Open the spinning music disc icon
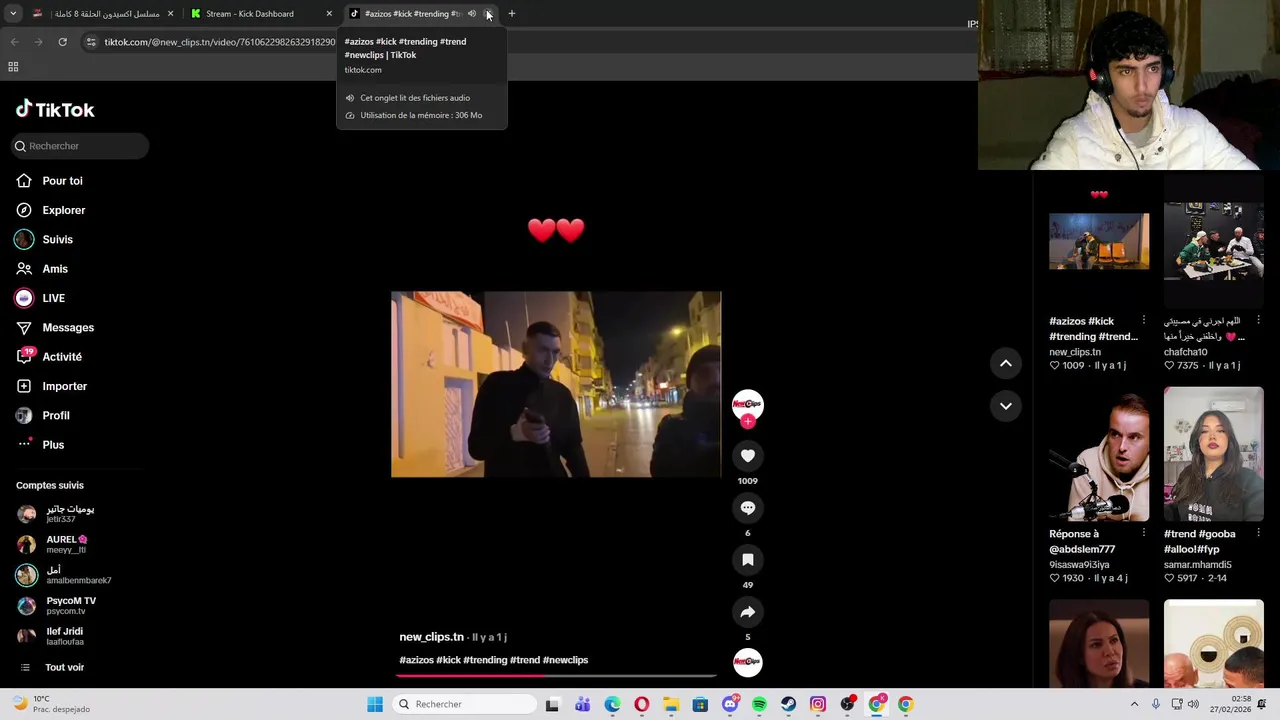This screenshot has width=1280, height=720. pos(747,662)
